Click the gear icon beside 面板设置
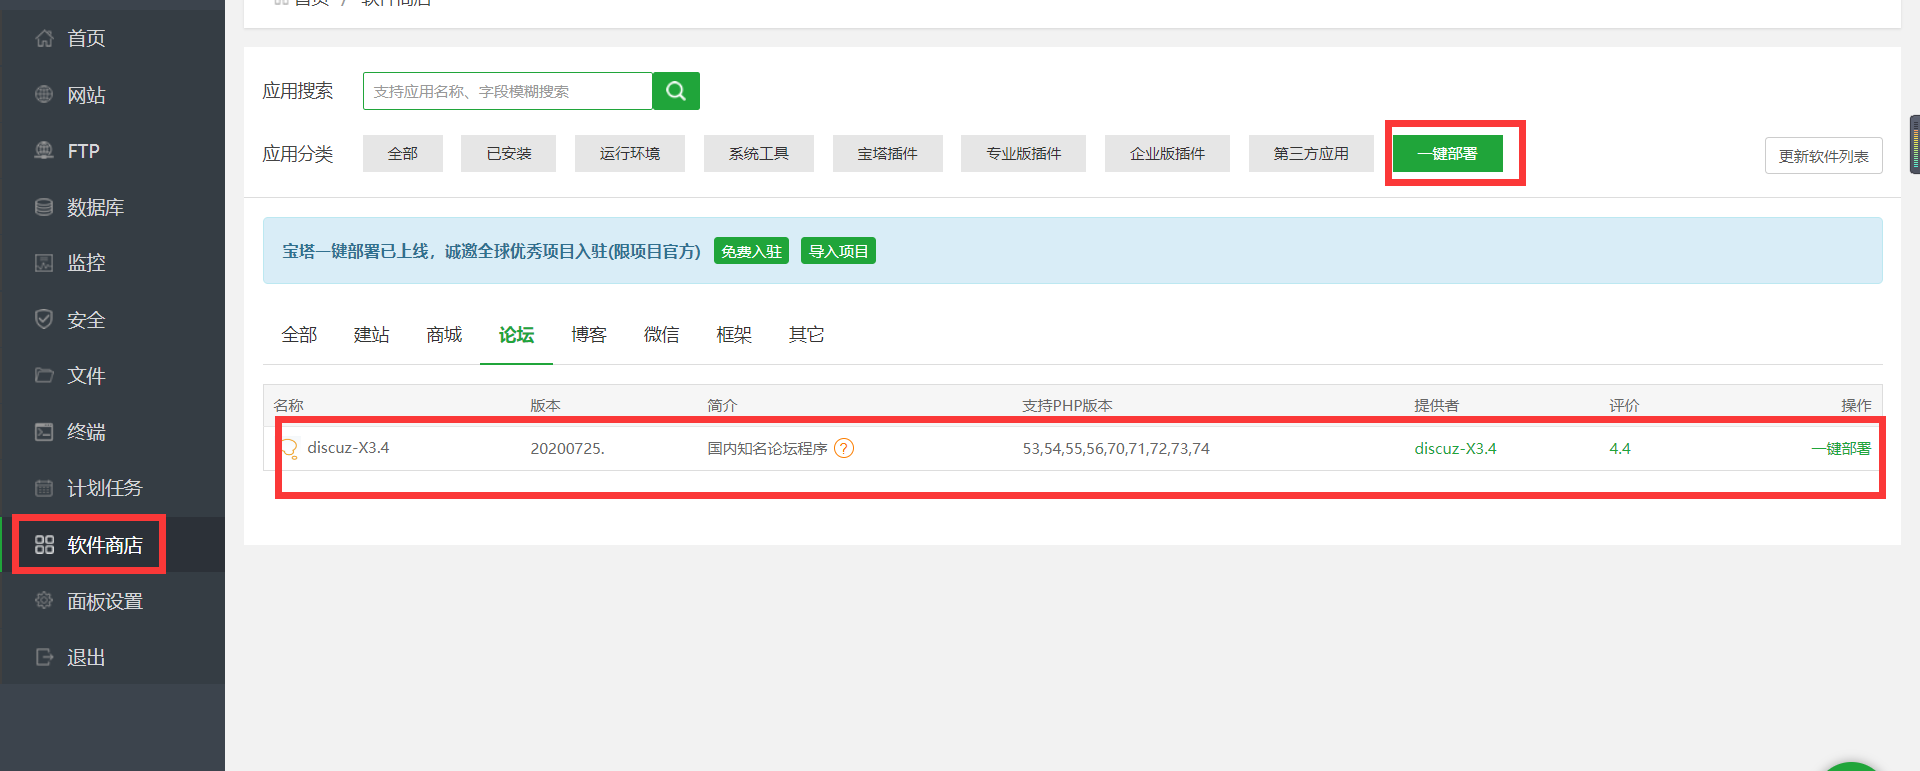The width and height of the screenshot is (1920, 771). click(44, 600)
